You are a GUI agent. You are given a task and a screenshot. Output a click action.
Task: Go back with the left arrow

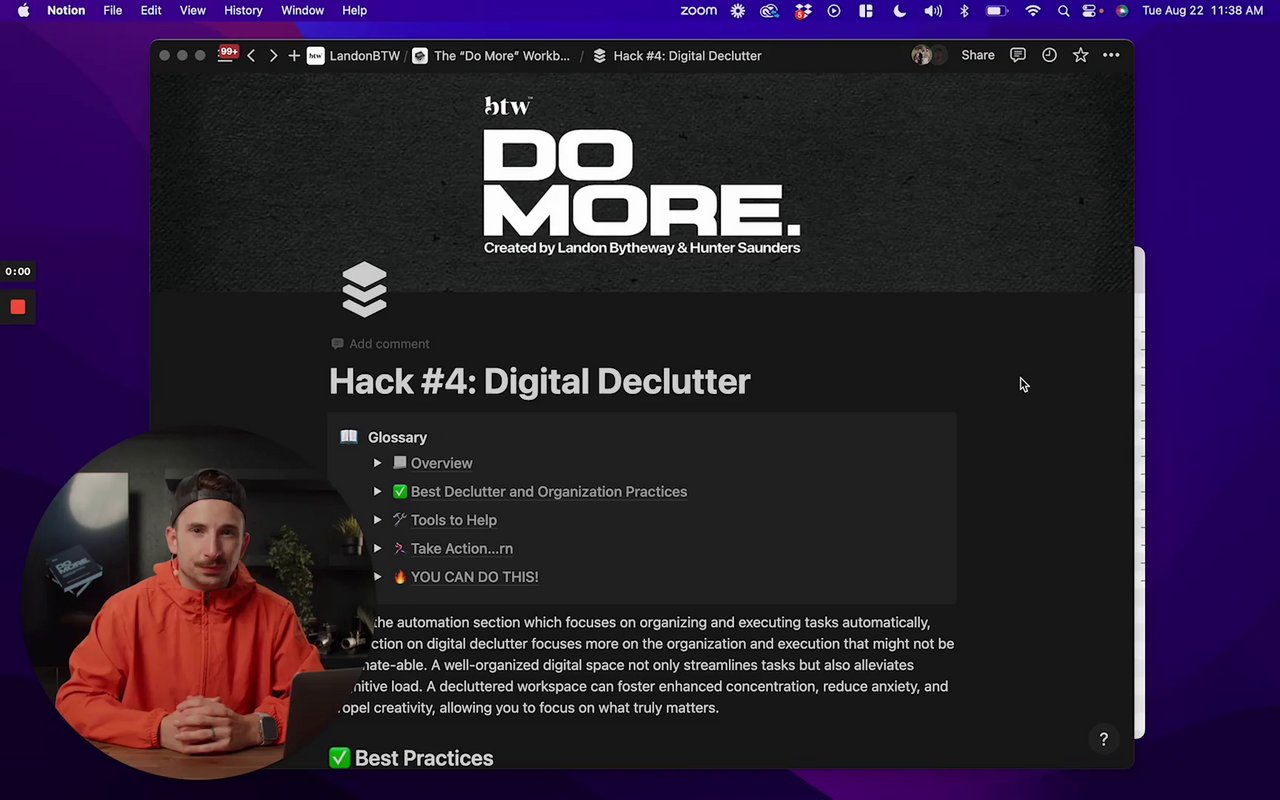251,56
